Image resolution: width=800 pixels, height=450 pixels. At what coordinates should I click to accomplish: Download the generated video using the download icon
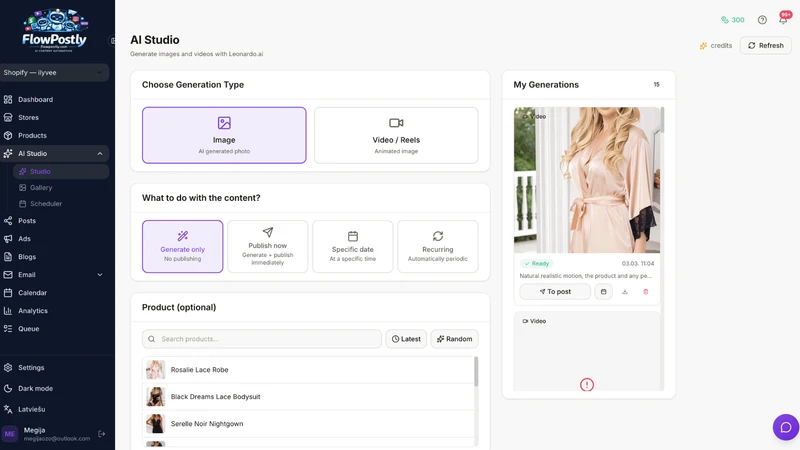click(624, 292)
